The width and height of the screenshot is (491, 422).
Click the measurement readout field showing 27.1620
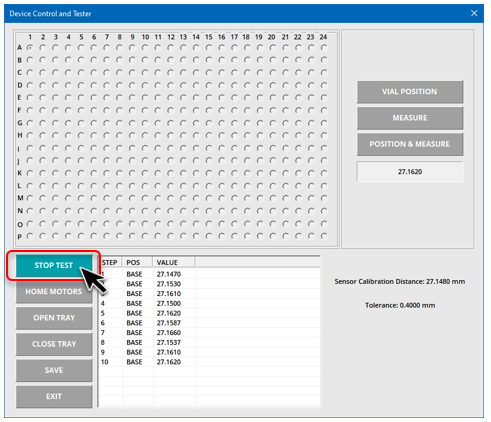[x=410, y=172]
